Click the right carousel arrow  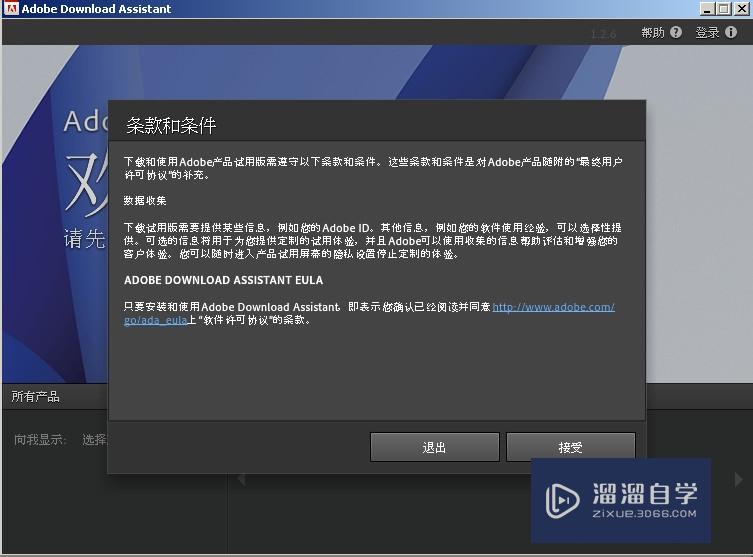tap(738, 479)
